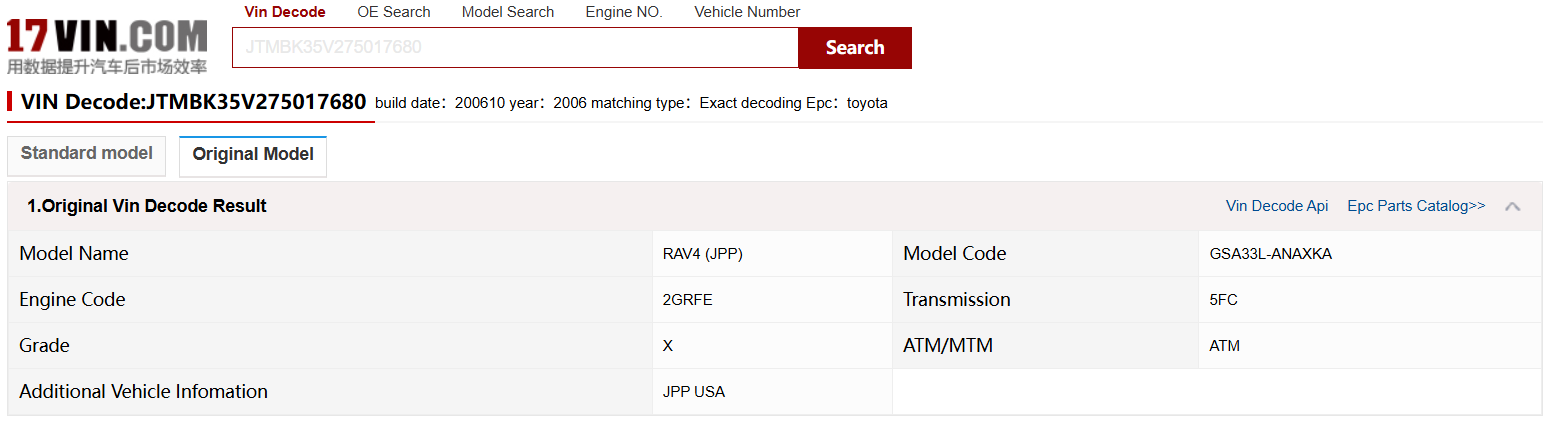Open the Epc Parts Catalog link
Screen dimensions: 1555x432
pos(1416,206)
